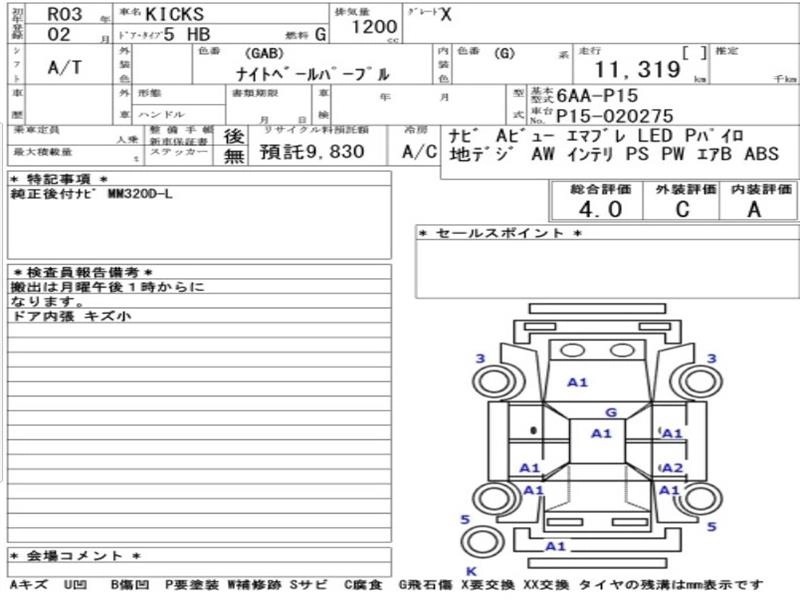Click the "A1" mark on the roof panel
This screenshot has width=800, height=600.
click(601, 434)
